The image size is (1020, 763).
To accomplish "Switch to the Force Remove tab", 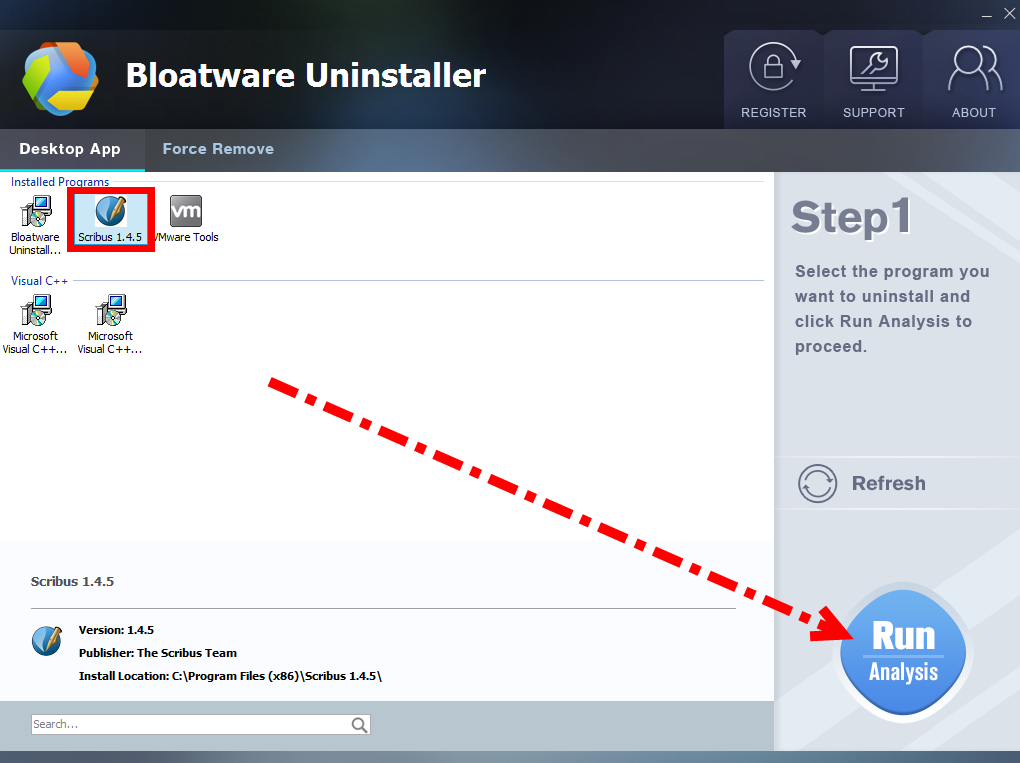I will [218, 149].
